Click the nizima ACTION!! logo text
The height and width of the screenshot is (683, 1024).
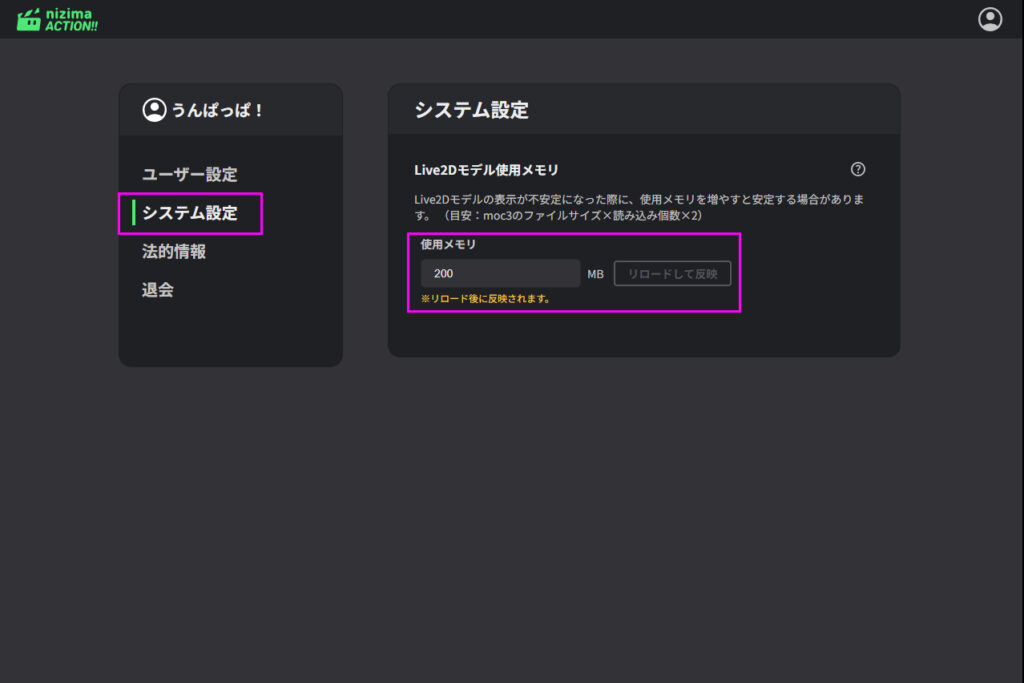(72, 19)
